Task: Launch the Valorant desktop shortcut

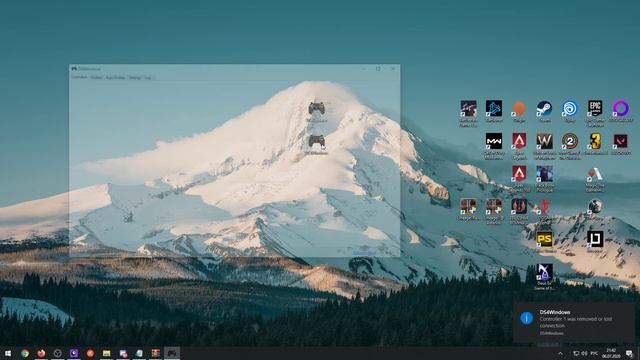Action: pos(620,142)
